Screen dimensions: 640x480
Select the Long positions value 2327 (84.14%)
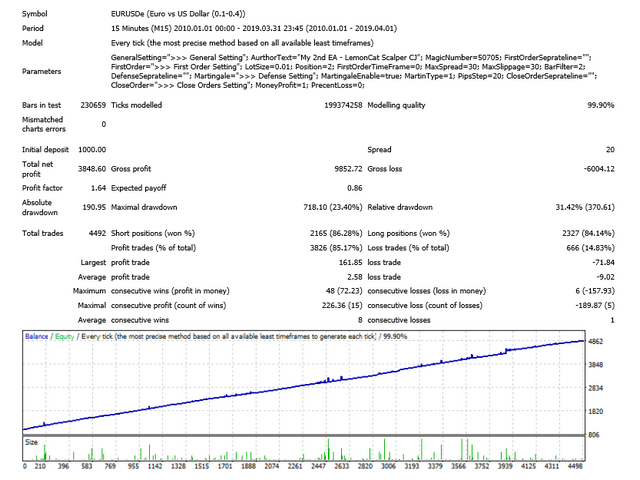[588, 233]
